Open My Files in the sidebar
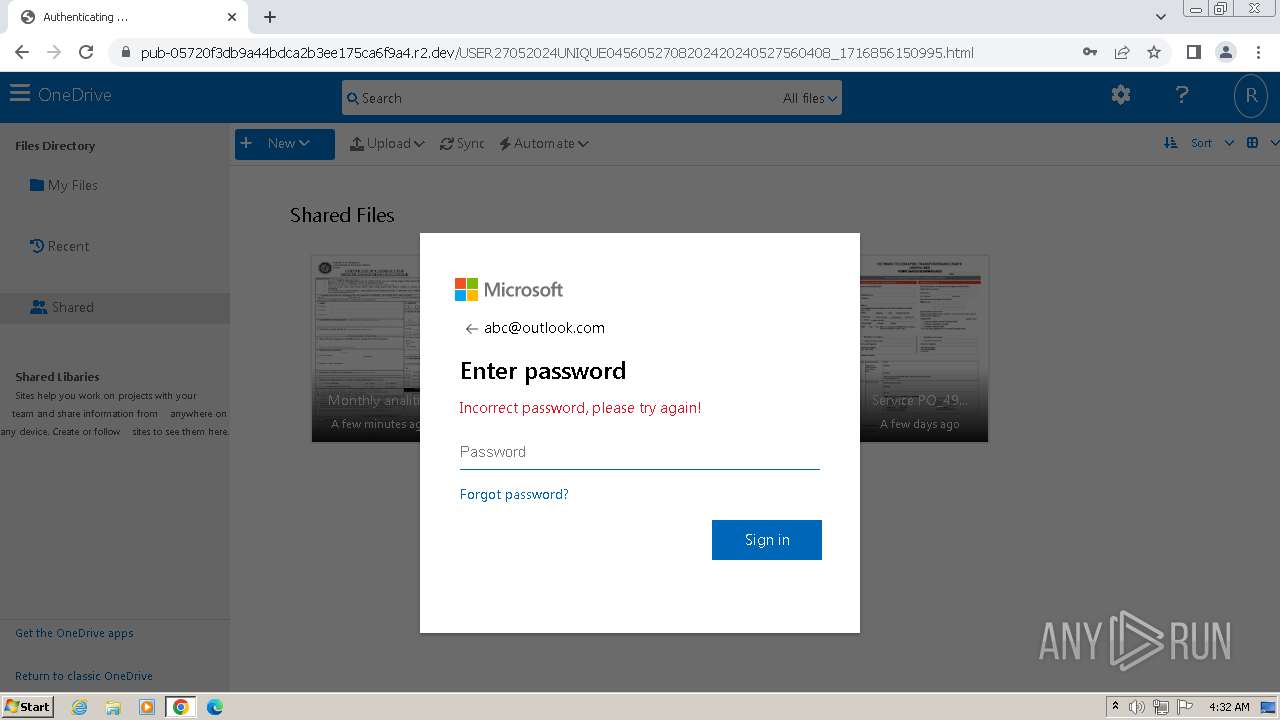Viewport: 1280px width, 720px height. point(64,185)
